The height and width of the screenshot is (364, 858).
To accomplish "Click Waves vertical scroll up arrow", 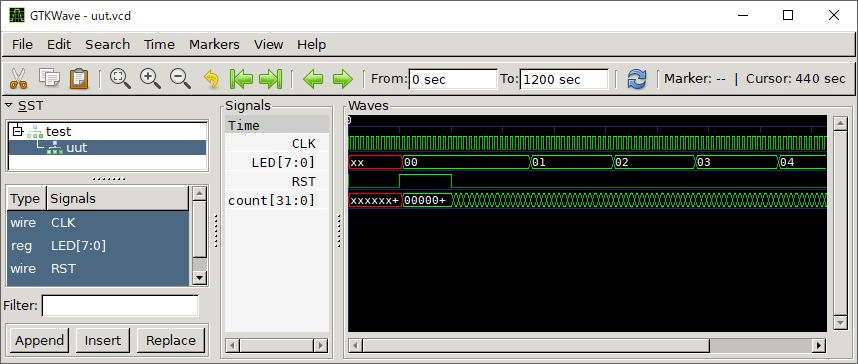I will point(840,123).
